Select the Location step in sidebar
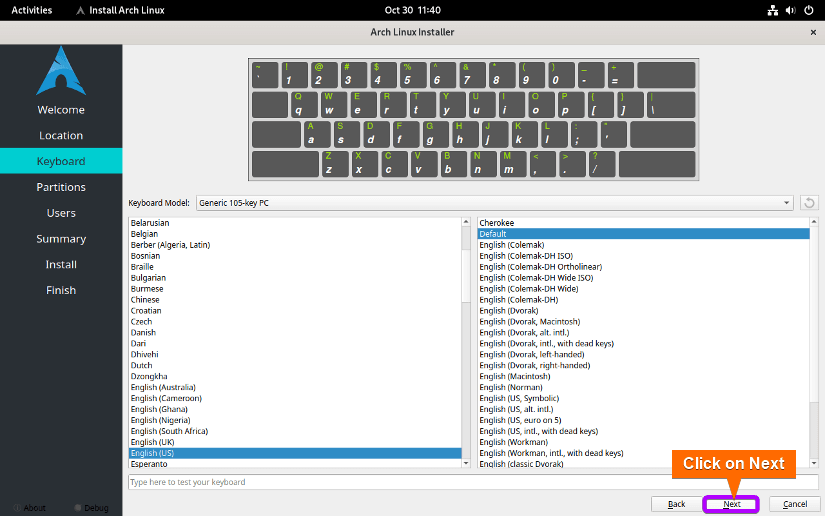Image resolution: width=825 pixels, height=516 pixels. point(61,136)
